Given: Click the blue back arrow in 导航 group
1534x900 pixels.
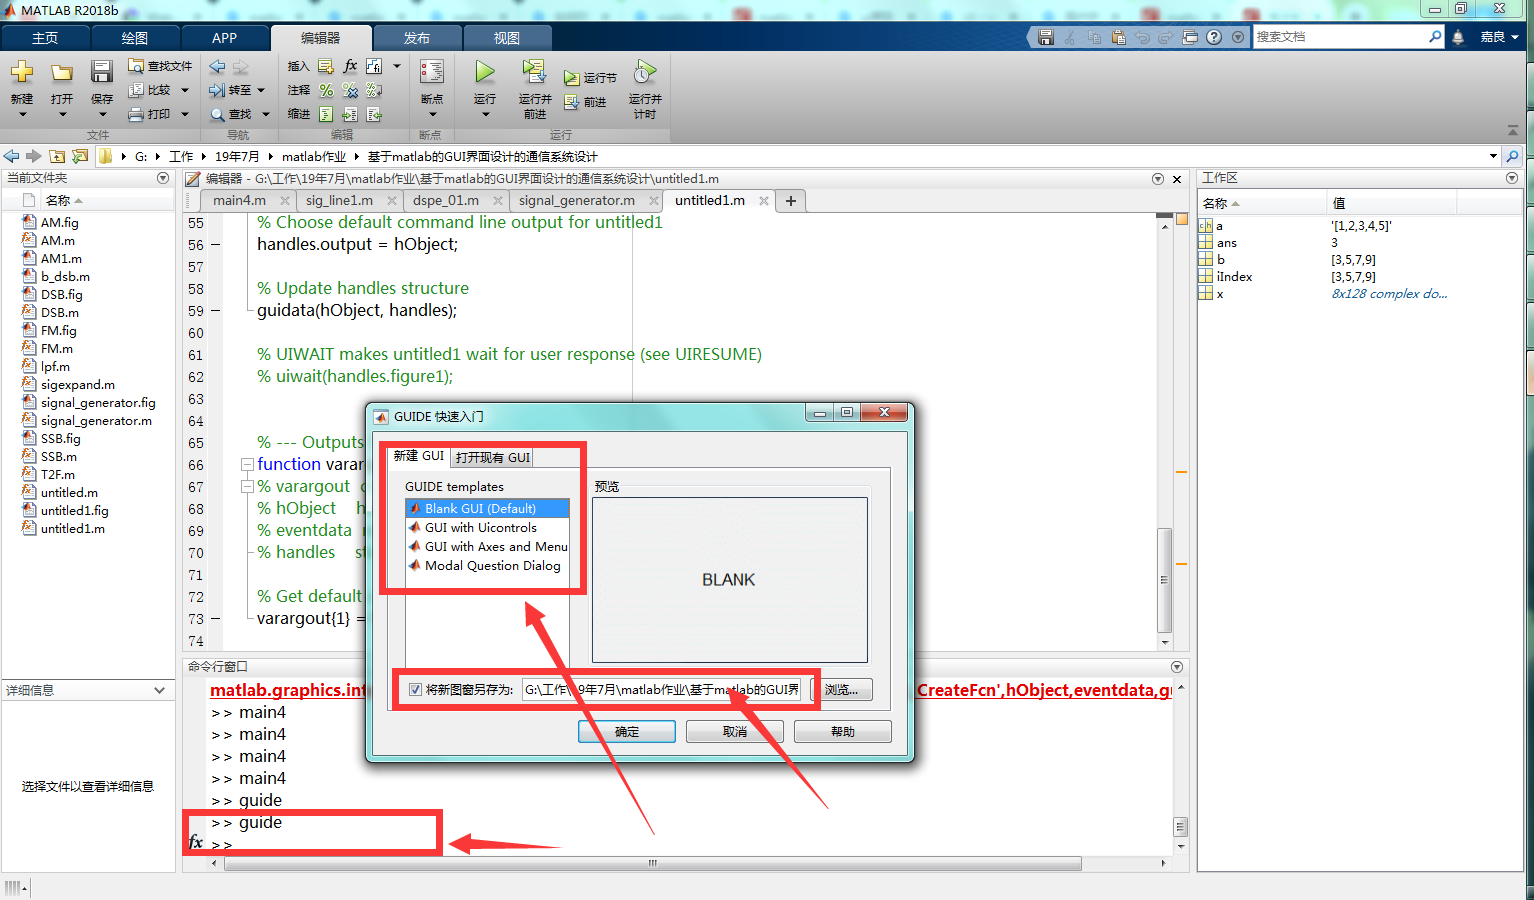Looking at the screenshot, I should (x=217, y=67).
